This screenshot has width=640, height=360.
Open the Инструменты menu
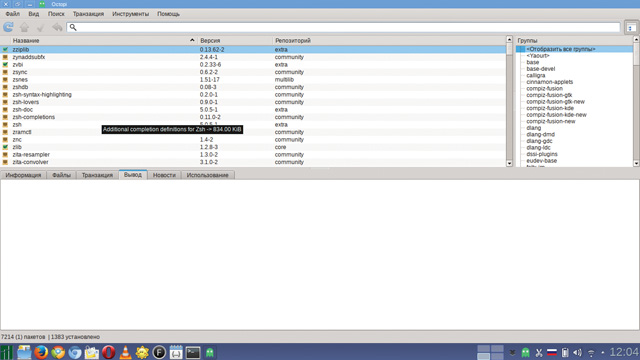[131, 14]
